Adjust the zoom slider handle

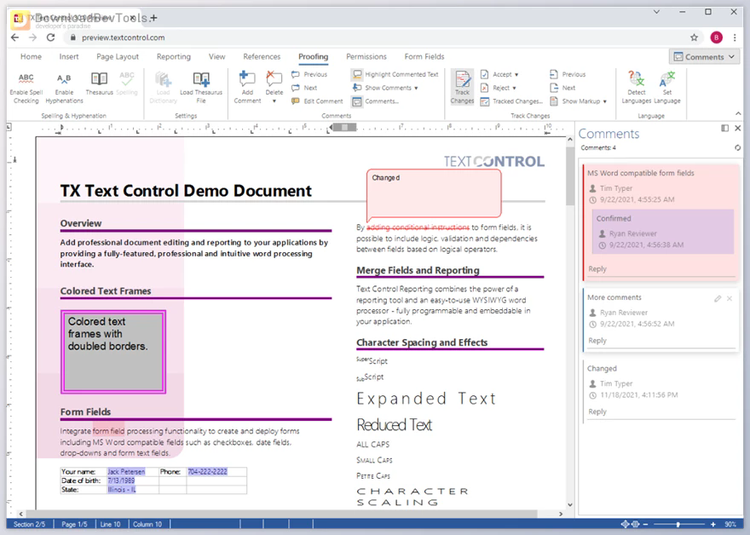point(678,524)
